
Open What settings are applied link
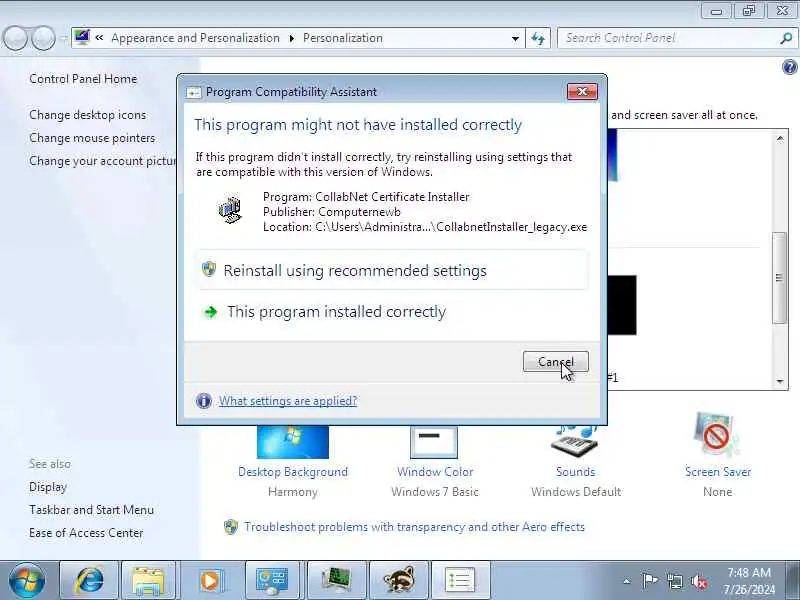click(288, 401)
